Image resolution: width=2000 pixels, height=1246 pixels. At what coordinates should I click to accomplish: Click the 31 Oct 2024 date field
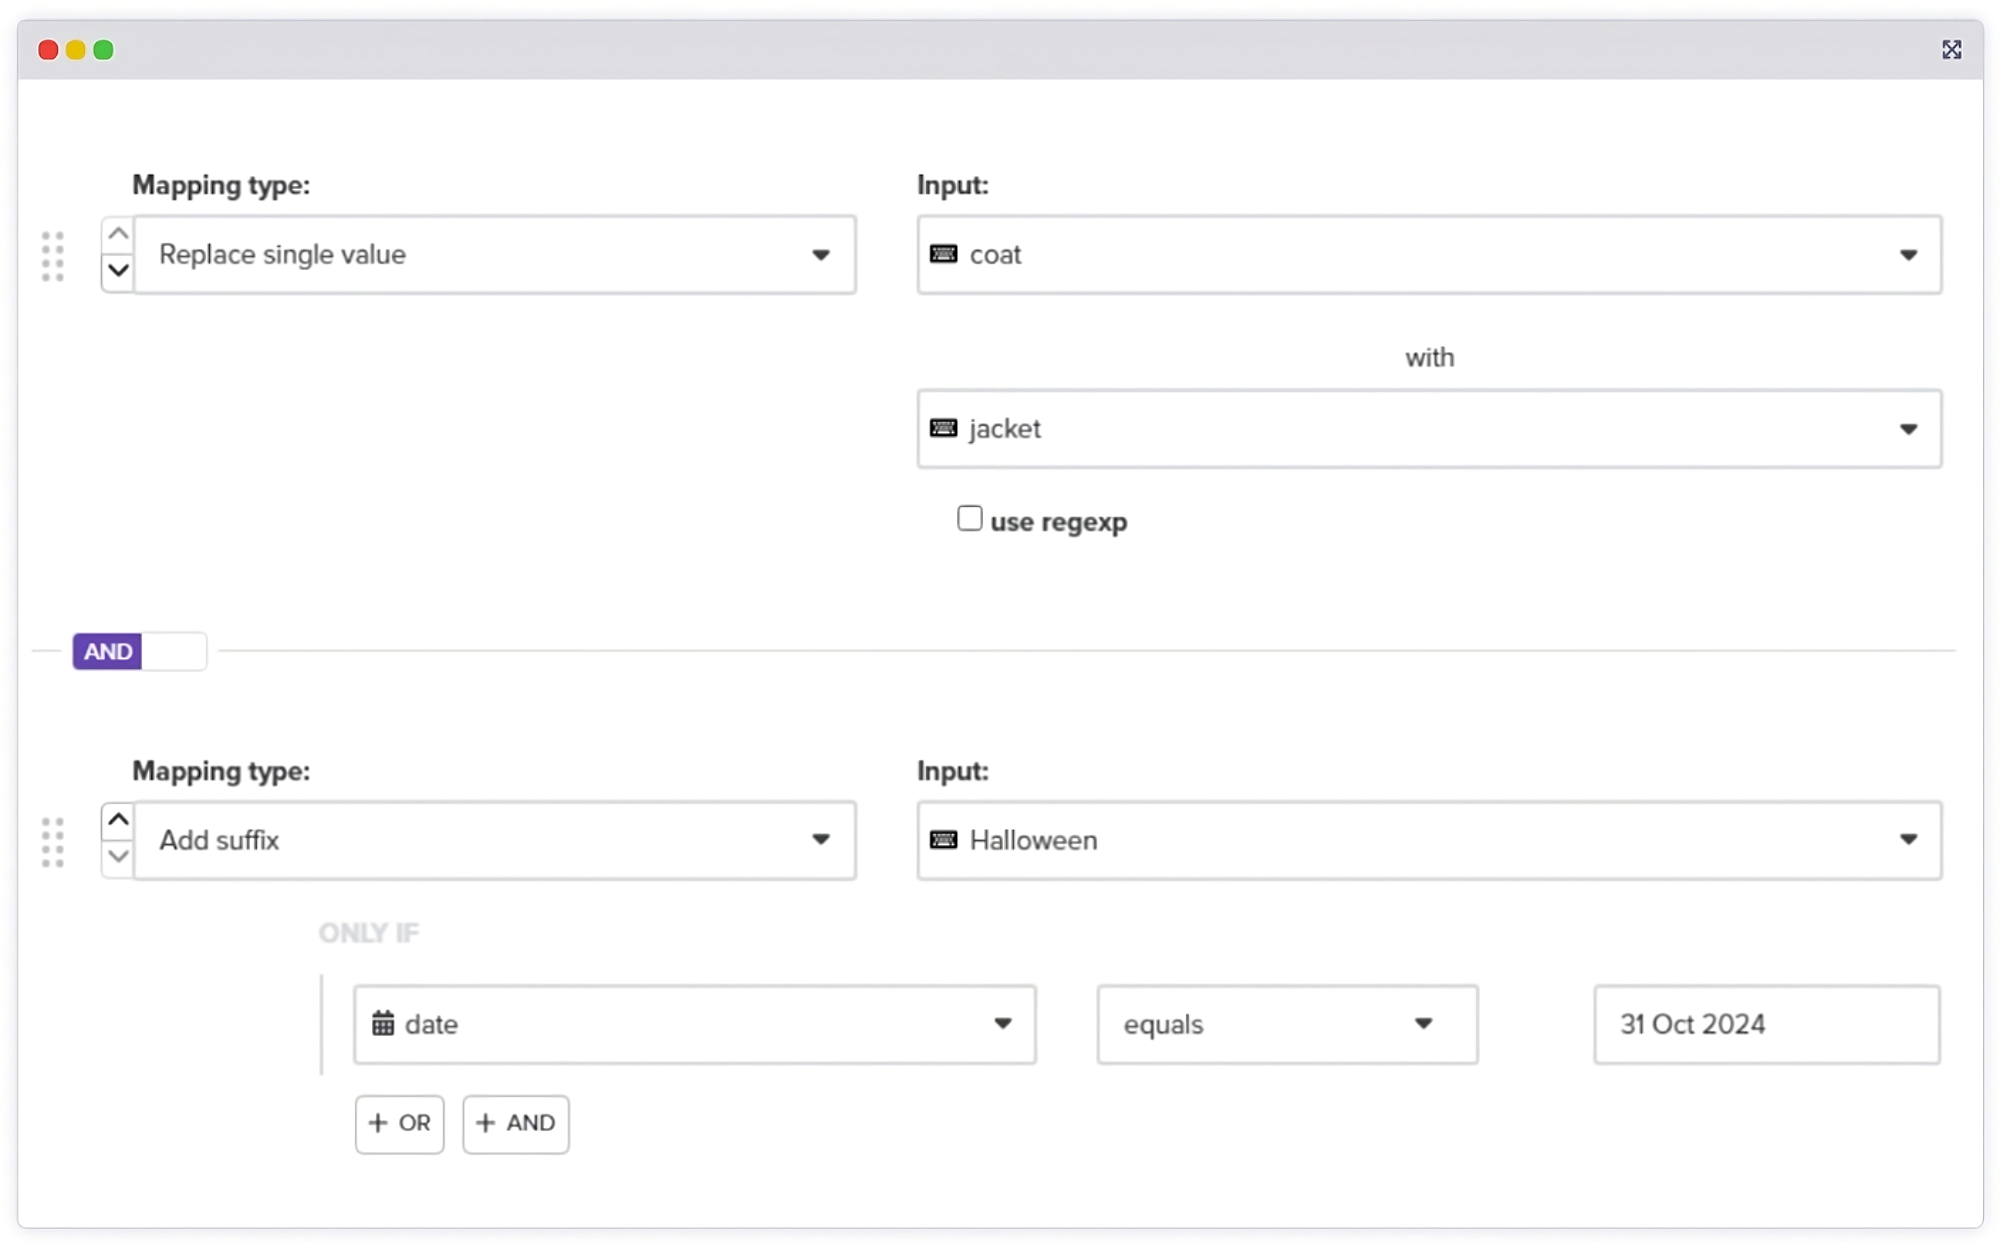pyautogui.click(x=1766, y=1024)
